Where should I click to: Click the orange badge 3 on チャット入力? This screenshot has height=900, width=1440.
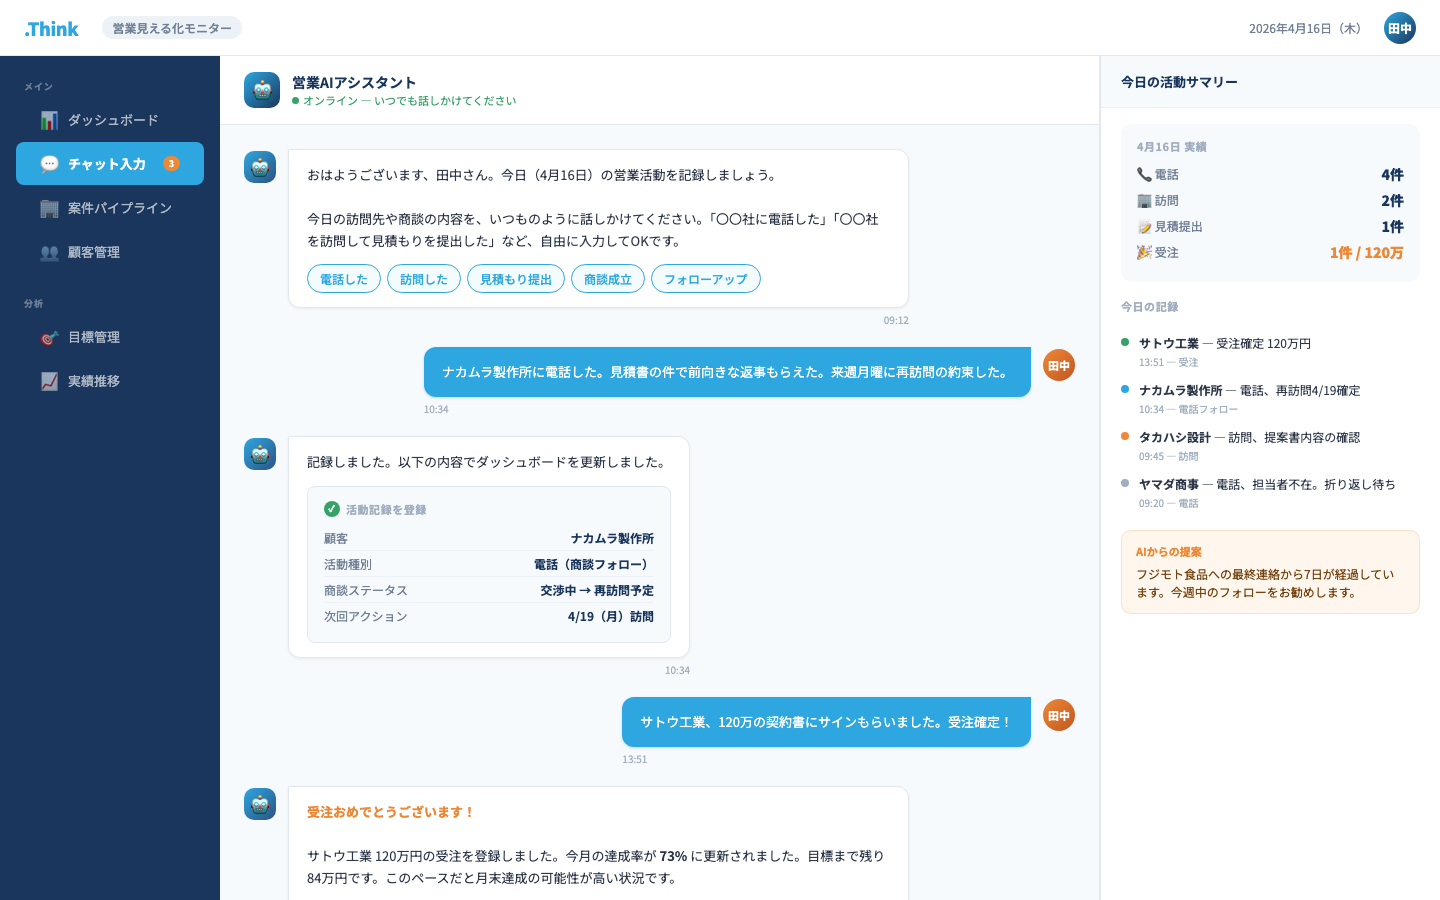point(171,164)
